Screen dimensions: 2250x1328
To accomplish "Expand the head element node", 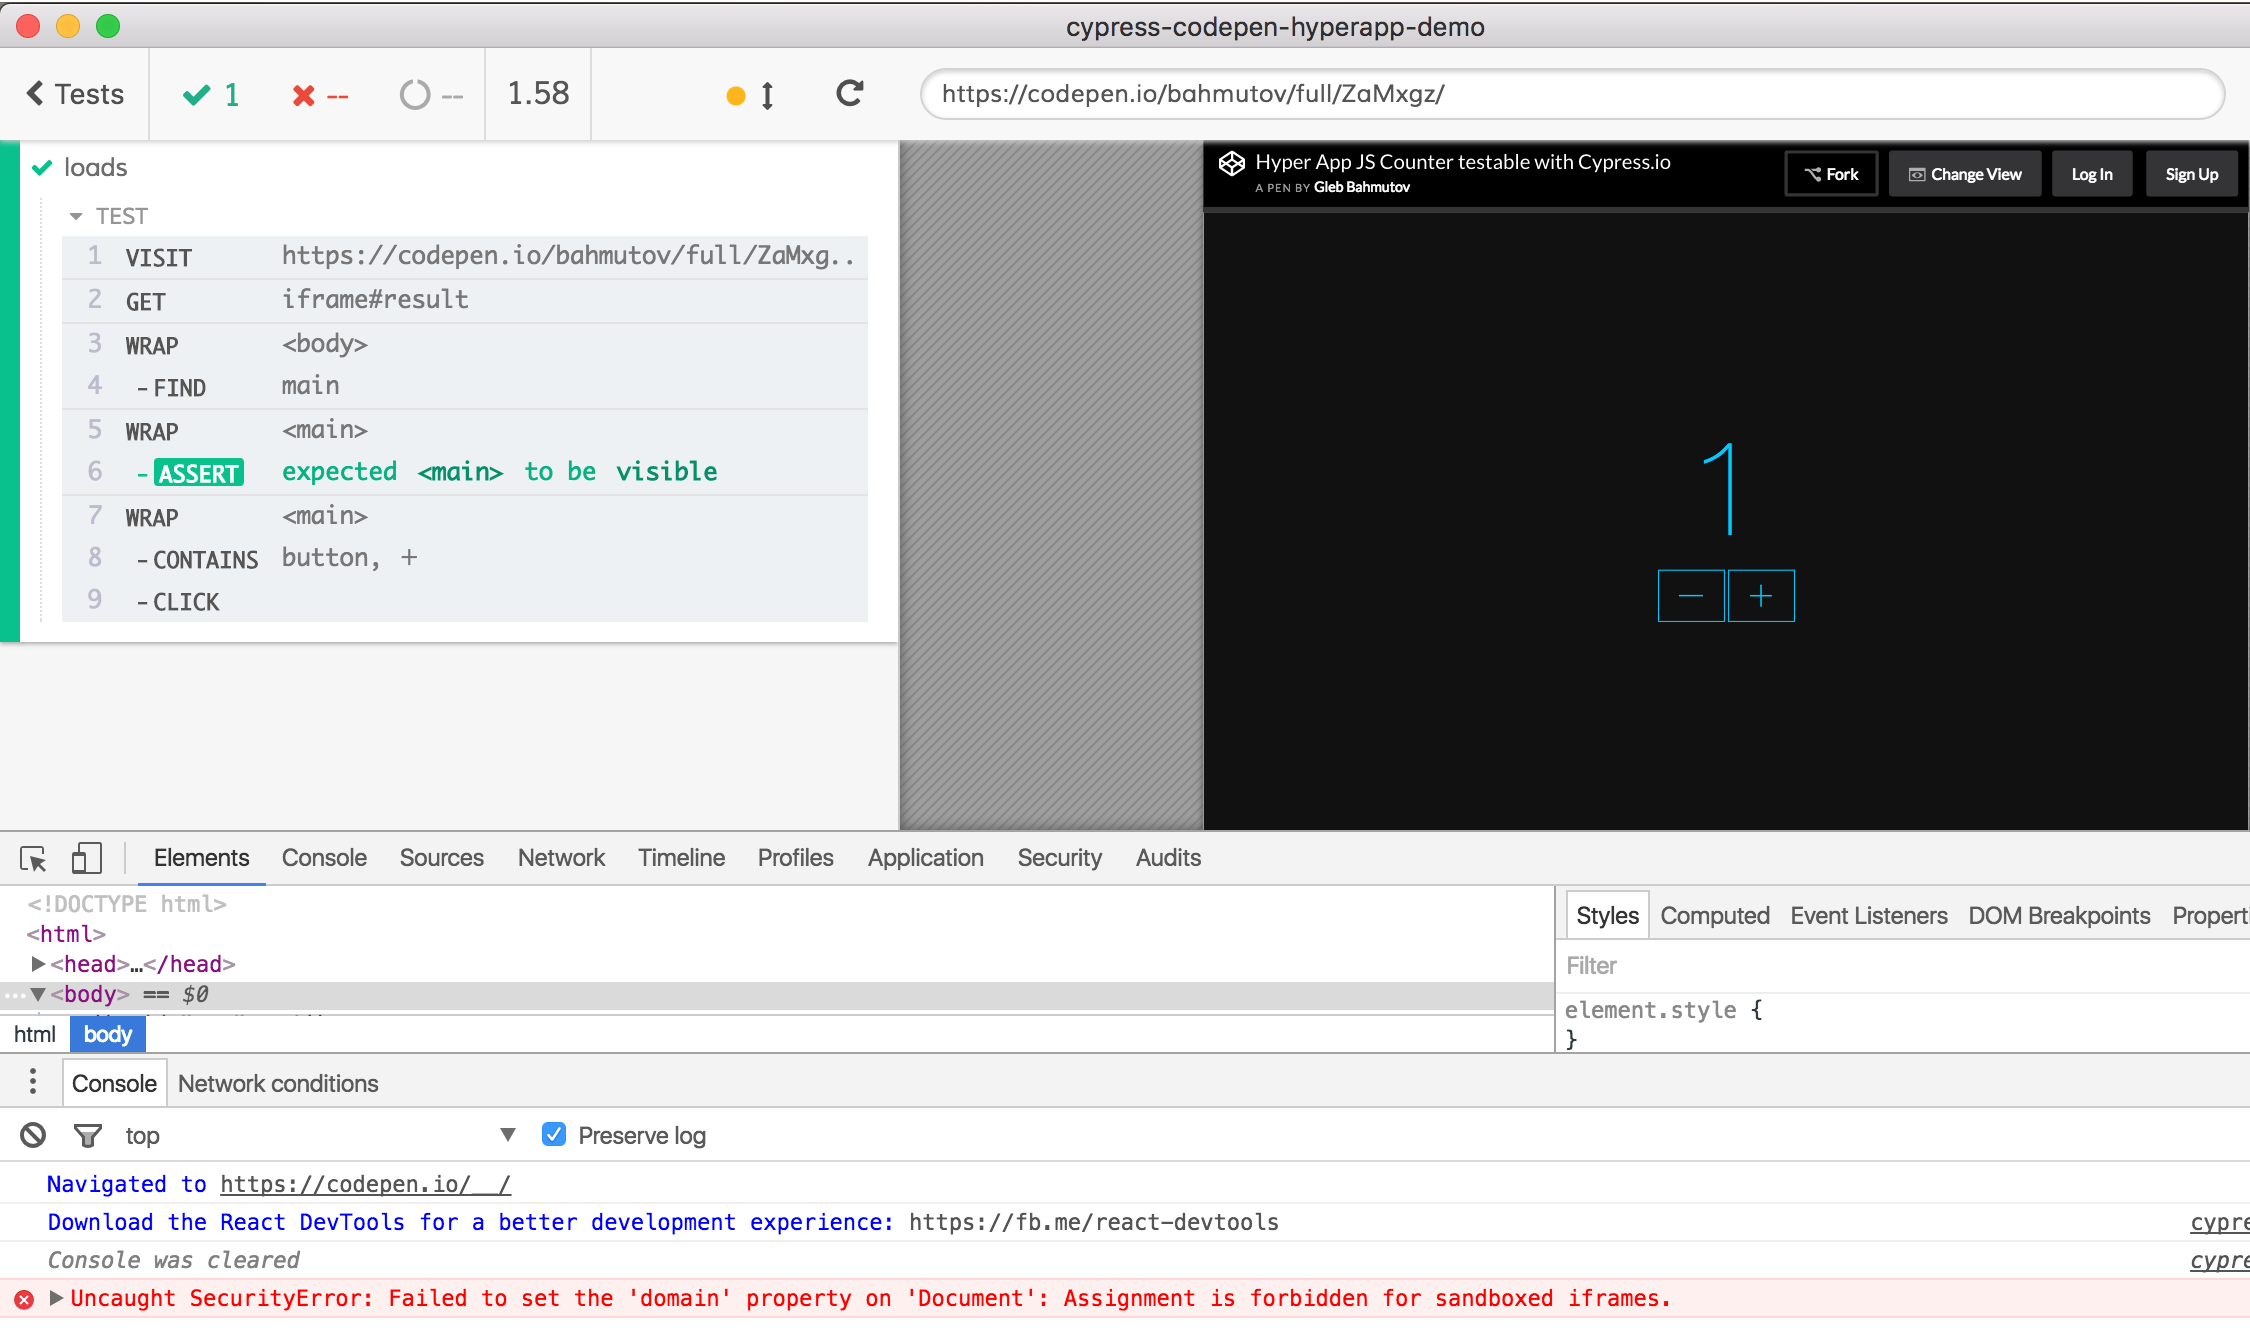I will (x=38, y=964).
